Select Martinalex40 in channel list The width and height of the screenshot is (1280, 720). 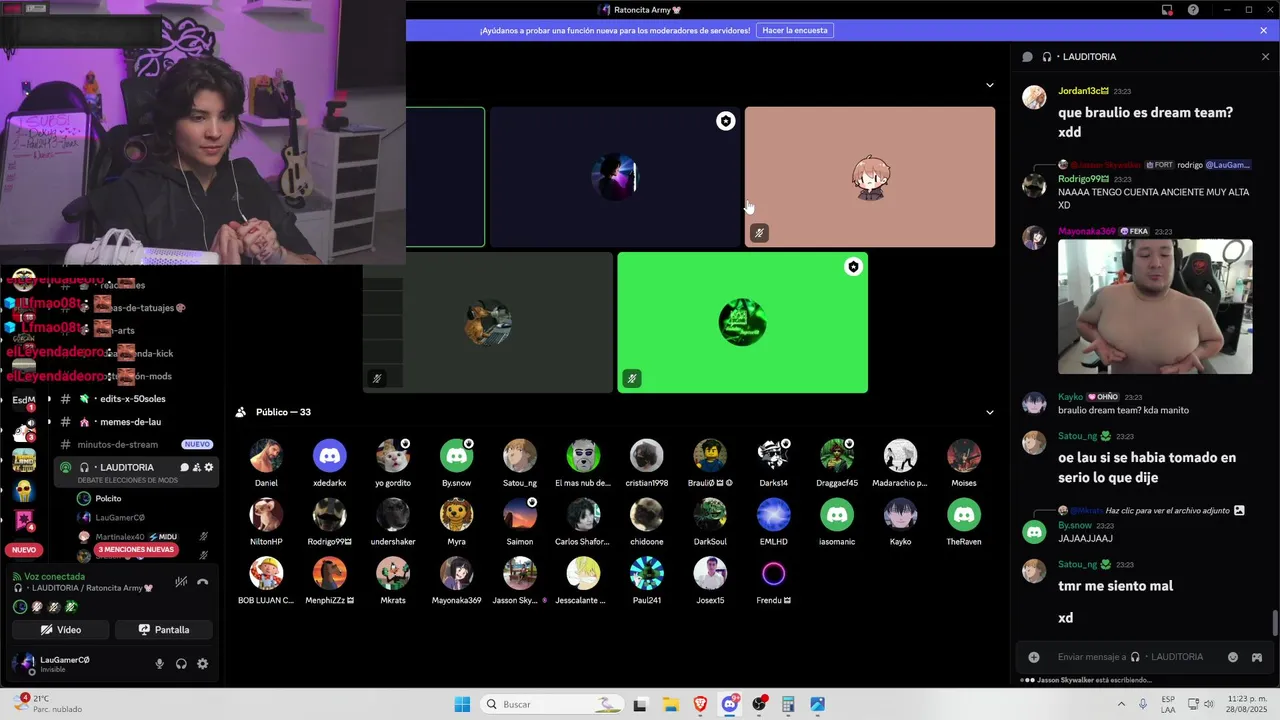tap(119, 537)
